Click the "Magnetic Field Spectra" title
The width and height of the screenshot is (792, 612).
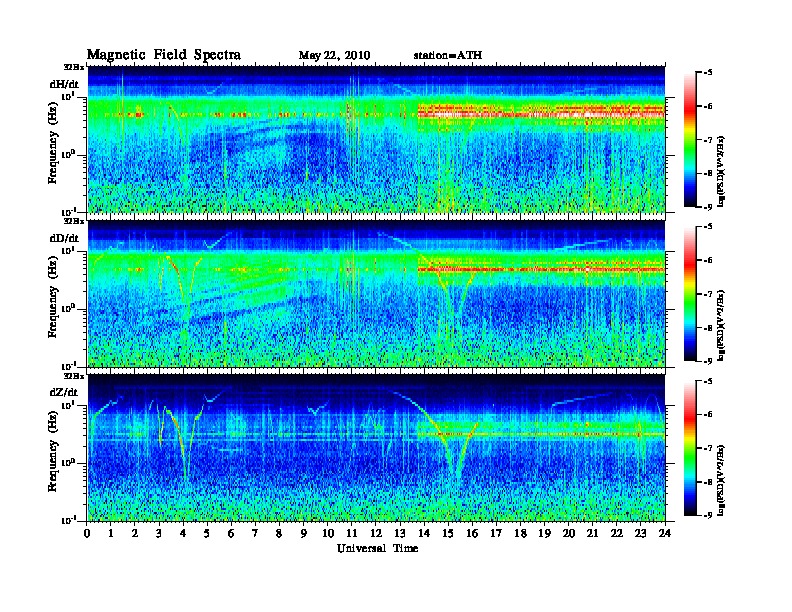(x=164, y=55)
